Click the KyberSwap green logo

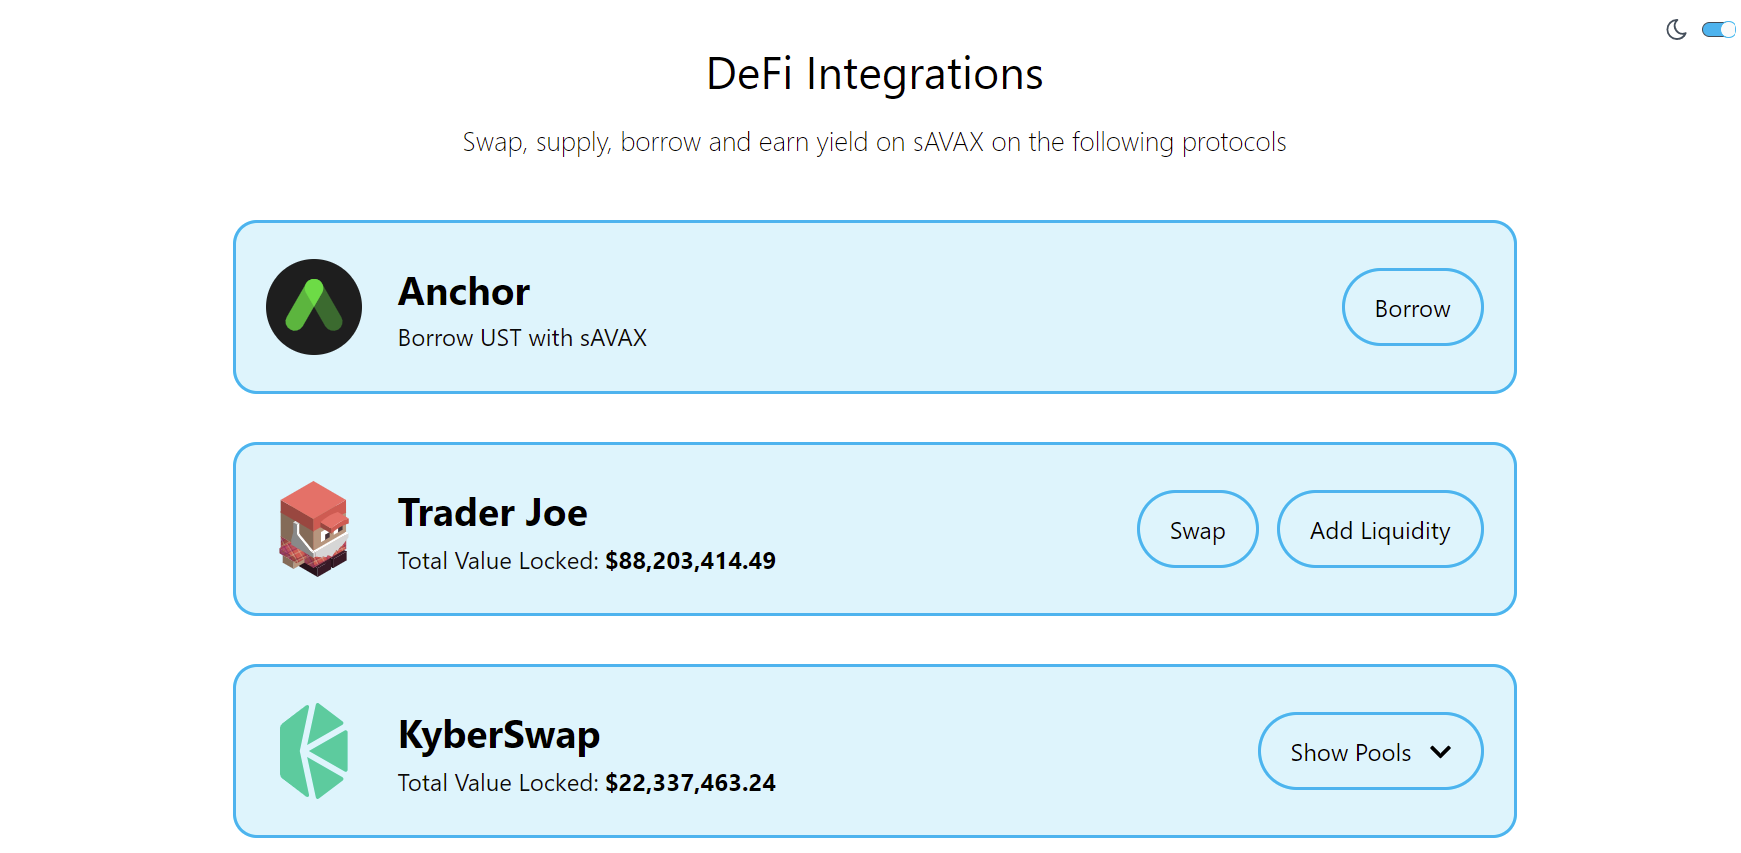pos(314,751)
